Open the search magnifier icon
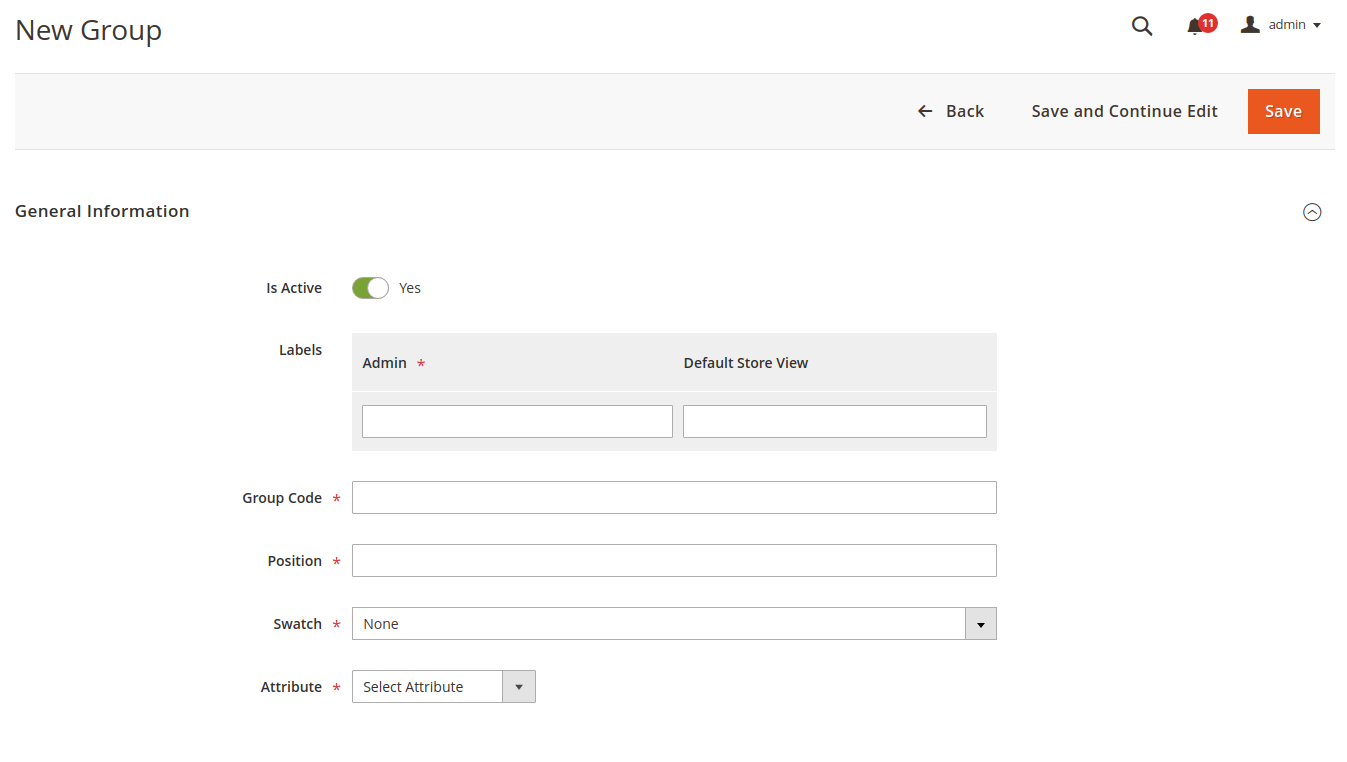Screen dimensions: 1347x762 coord(1141,26)
